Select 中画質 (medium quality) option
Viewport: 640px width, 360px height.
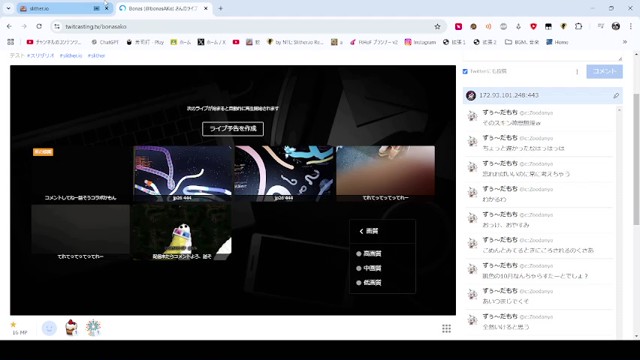369,268
